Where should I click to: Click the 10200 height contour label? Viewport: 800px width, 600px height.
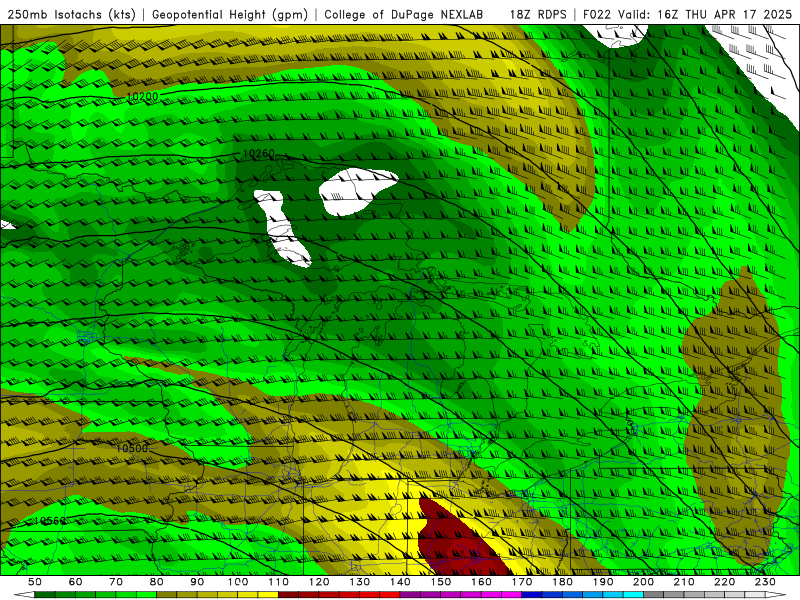pyautogui.click(x=142, y=96)
